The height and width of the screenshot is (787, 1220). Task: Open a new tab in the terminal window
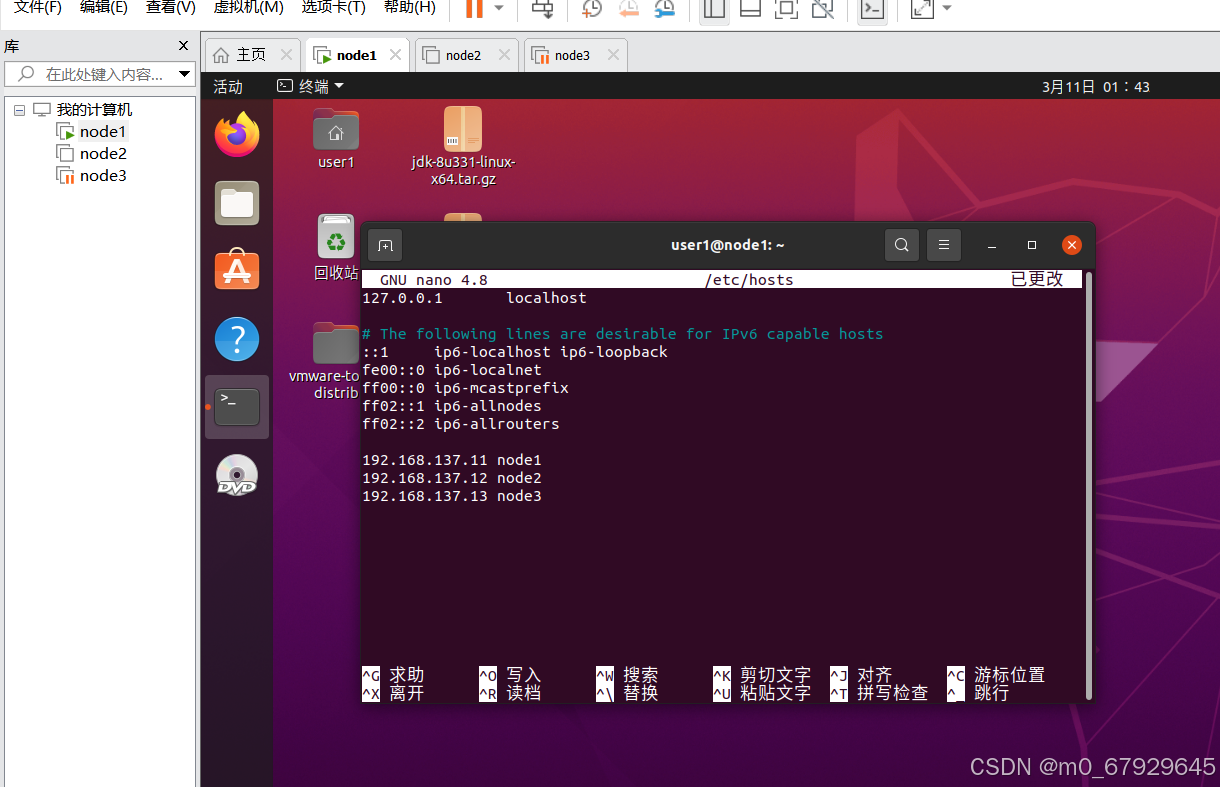point(385,245)
